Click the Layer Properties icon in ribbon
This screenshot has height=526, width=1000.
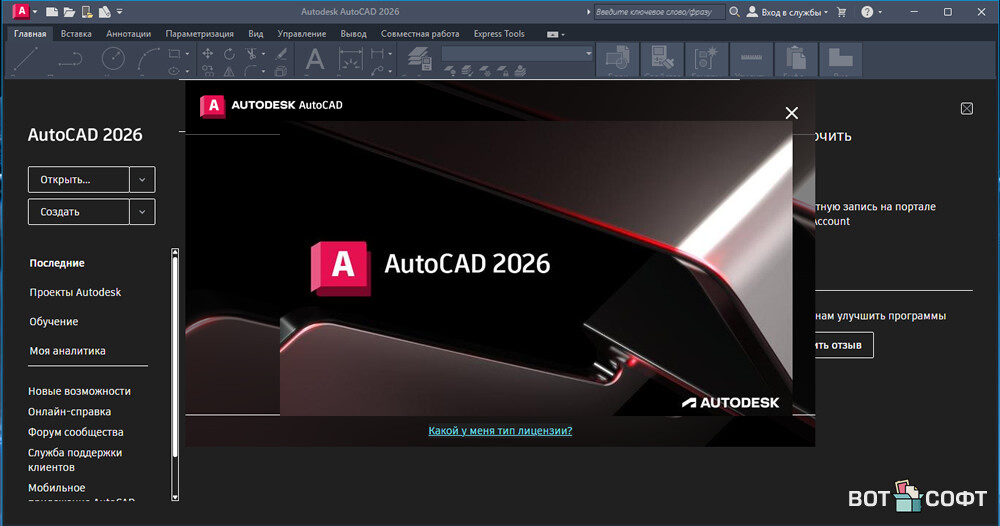pyautogui.click(x=419, y=60)
